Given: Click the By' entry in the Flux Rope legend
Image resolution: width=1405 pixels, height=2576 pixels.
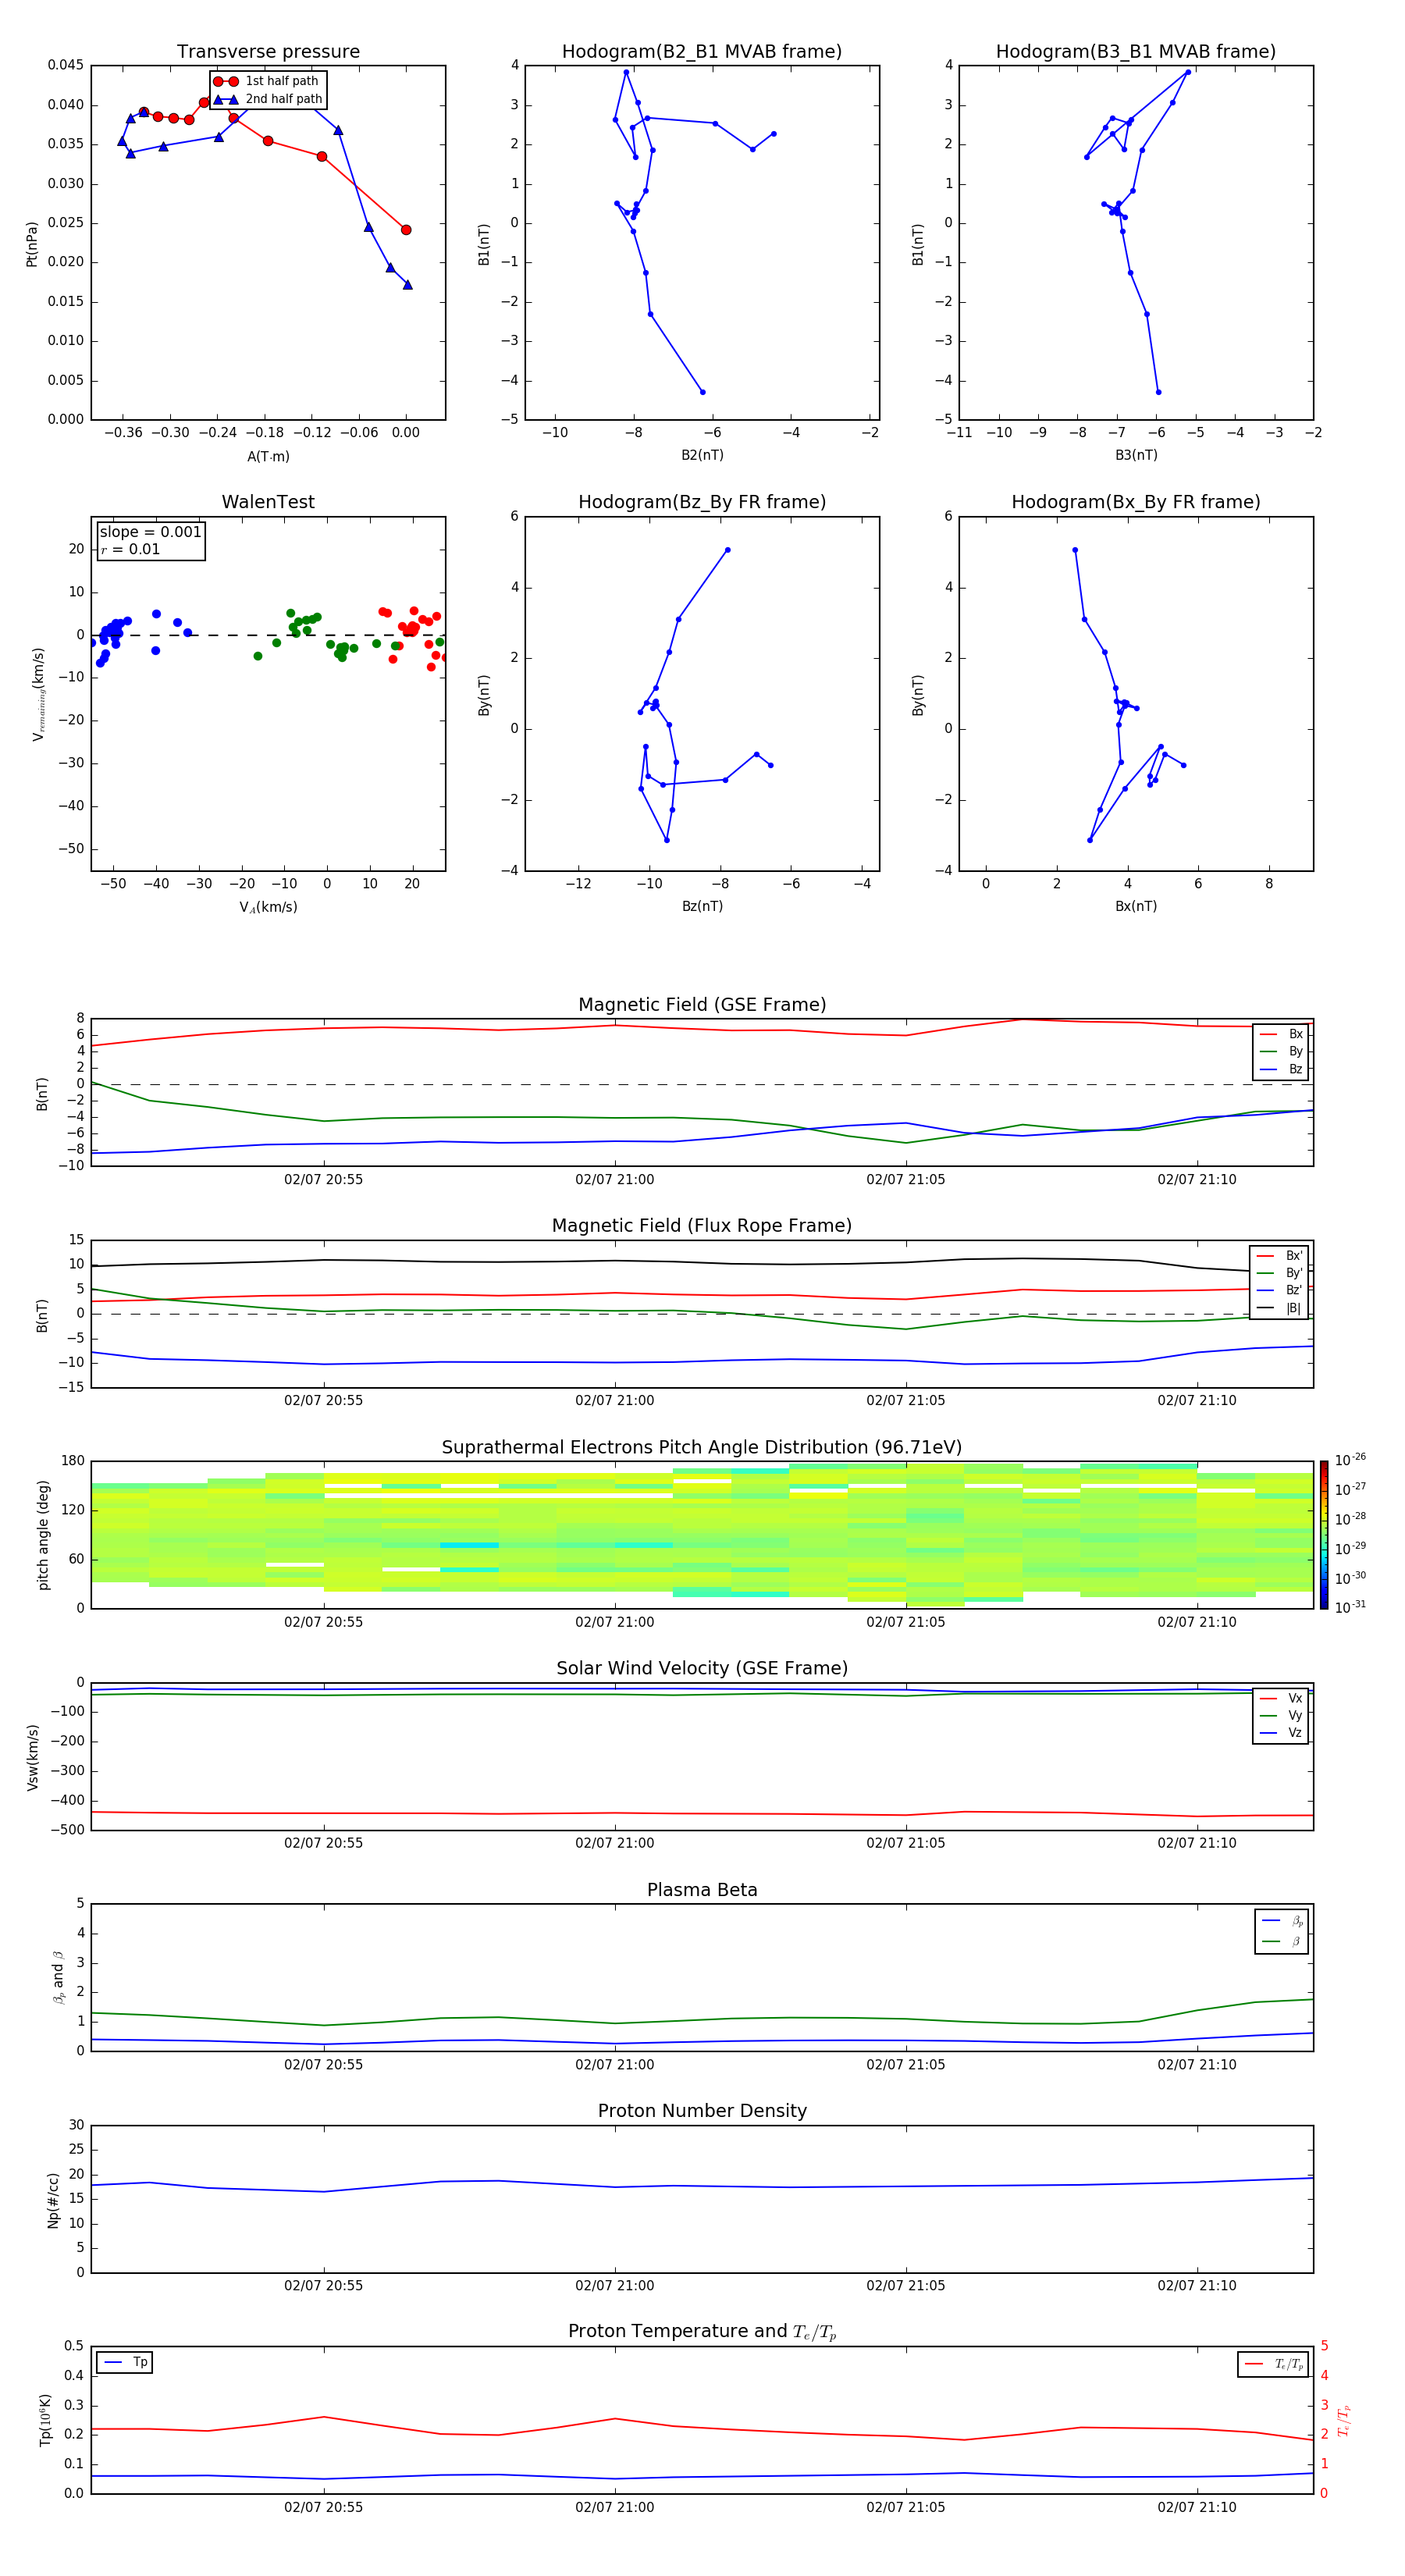Looking at the screenshot, I should click(1279, 1273).
